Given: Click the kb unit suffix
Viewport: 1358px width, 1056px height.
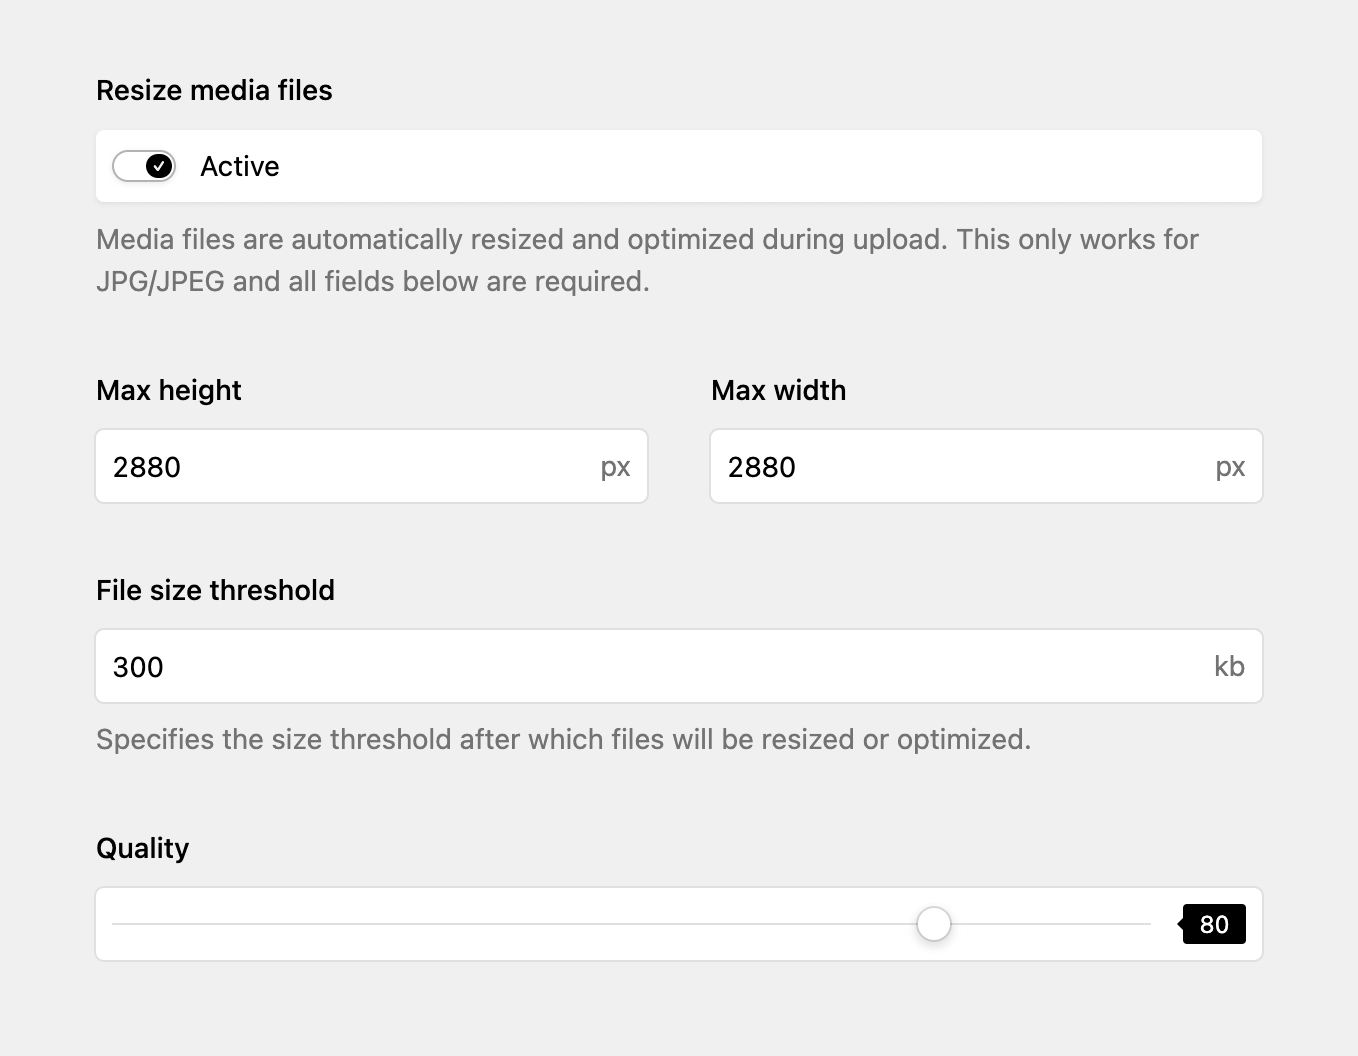Looking at the screenshot, I should [x=1229, y=666].
